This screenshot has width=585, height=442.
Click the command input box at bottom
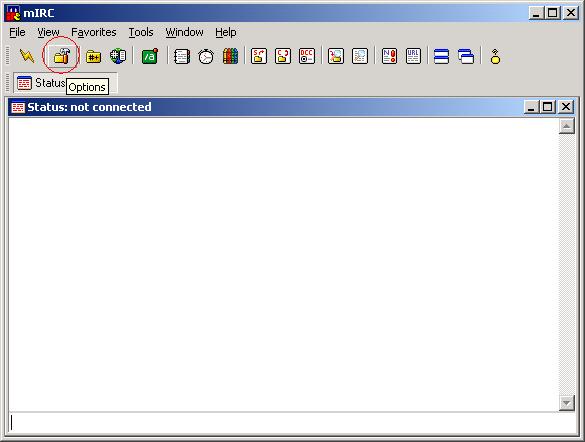pyautogui.click(x=292, y=423)
